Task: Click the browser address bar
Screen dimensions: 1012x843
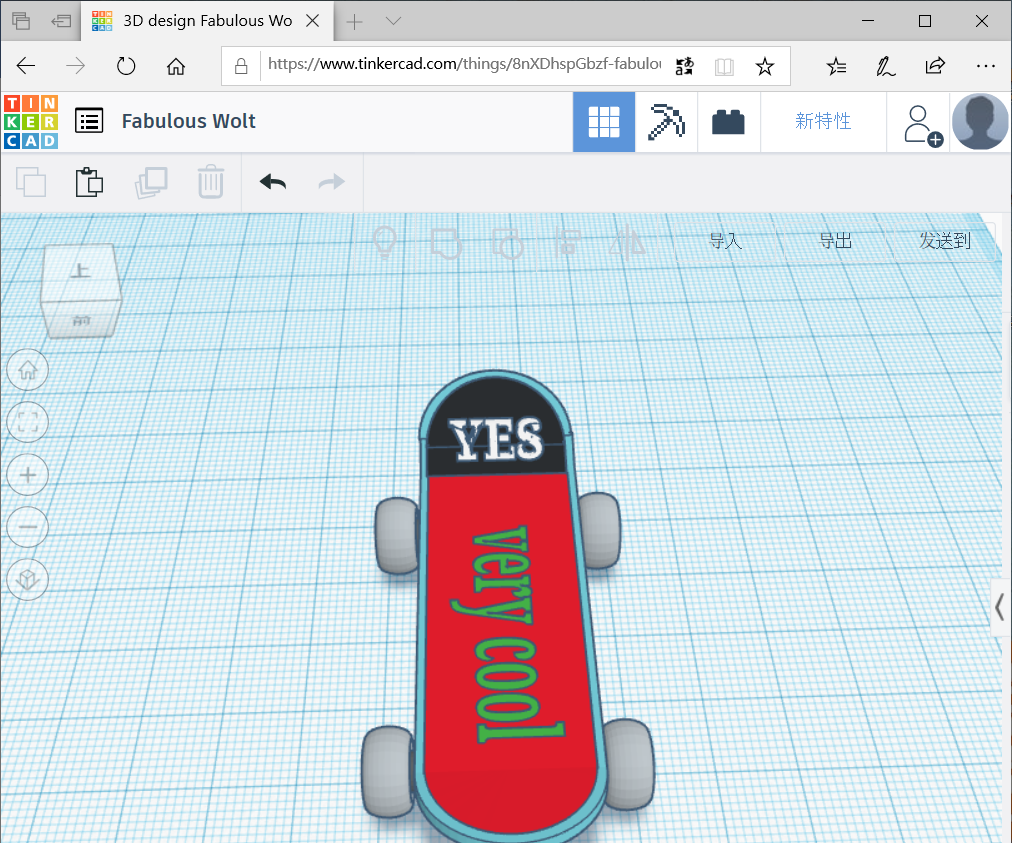Action: point(460,64)
